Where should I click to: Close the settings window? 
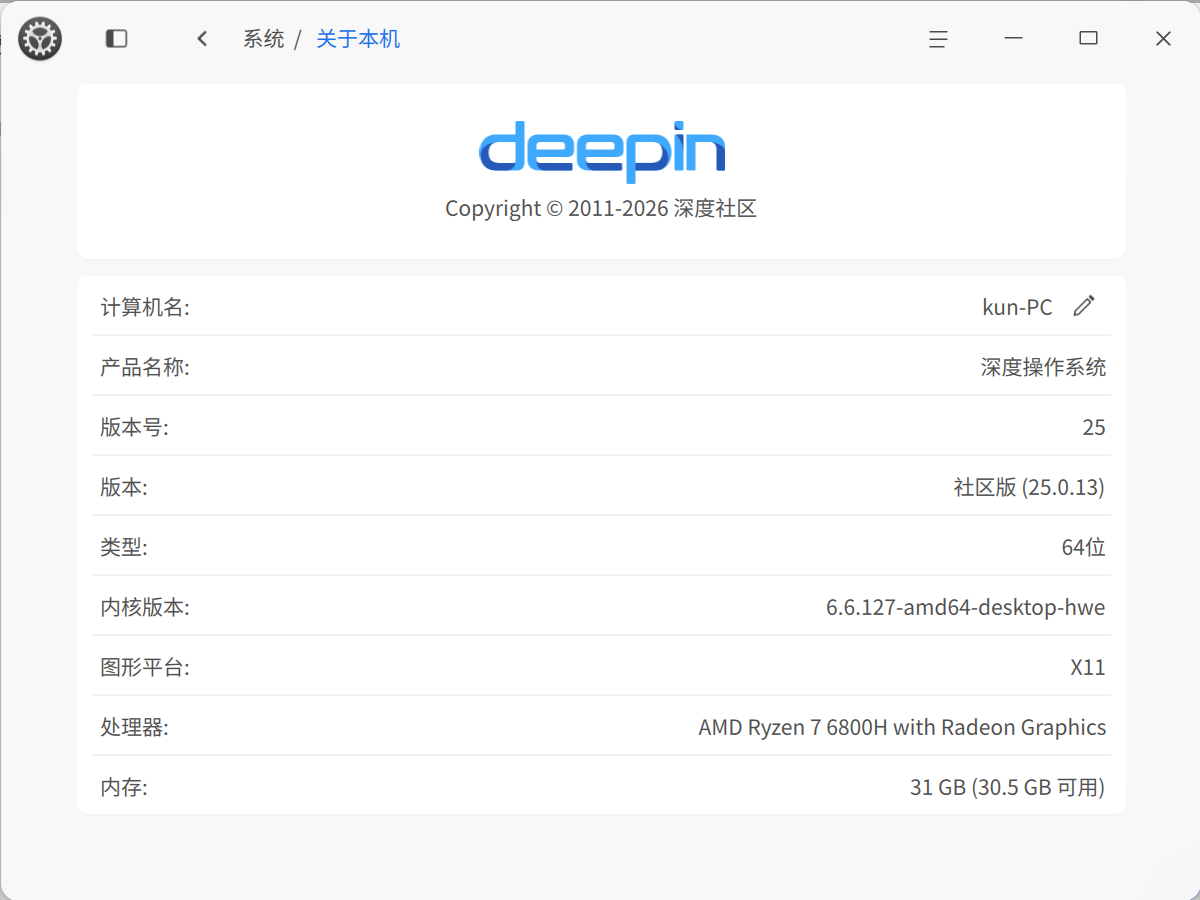(x=1163, y=39)
